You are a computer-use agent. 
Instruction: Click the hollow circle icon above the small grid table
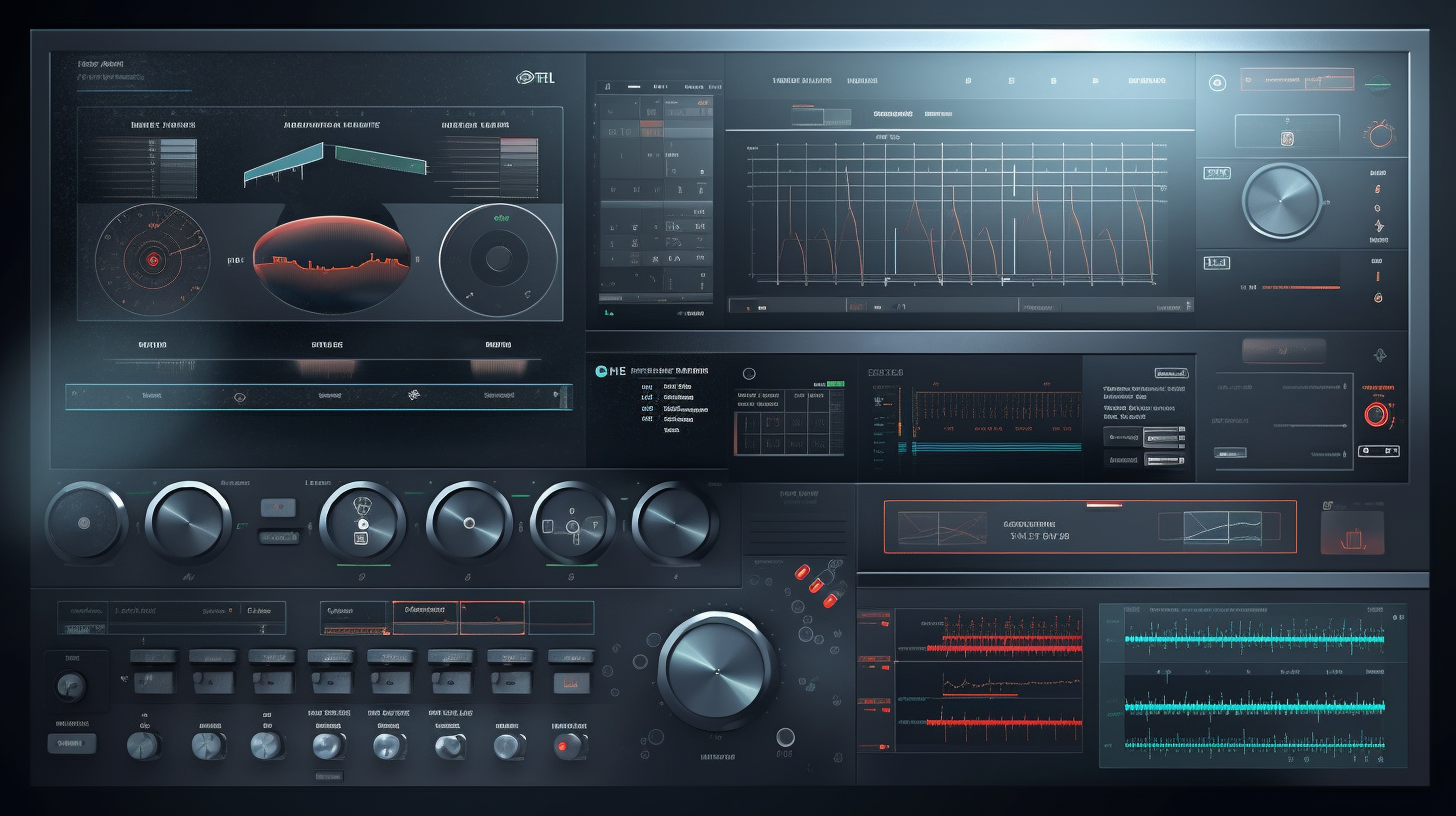(748, 374)
